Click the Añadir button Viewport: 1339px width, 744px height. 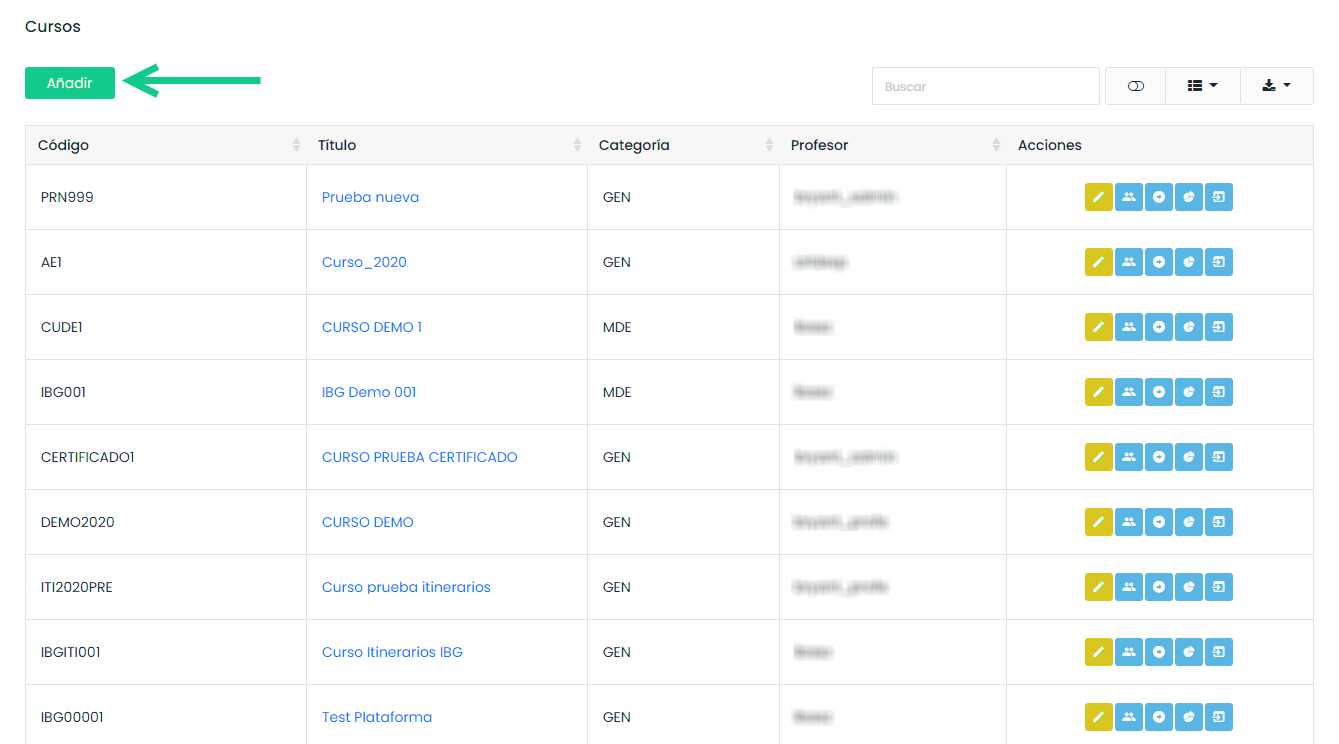coord(70,83)
